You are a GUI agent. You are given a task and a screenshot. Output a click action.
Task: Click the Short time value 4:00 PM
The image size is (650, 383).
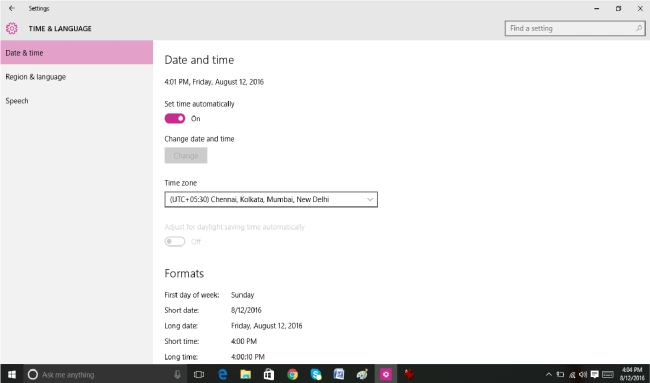tap(244, 341)
